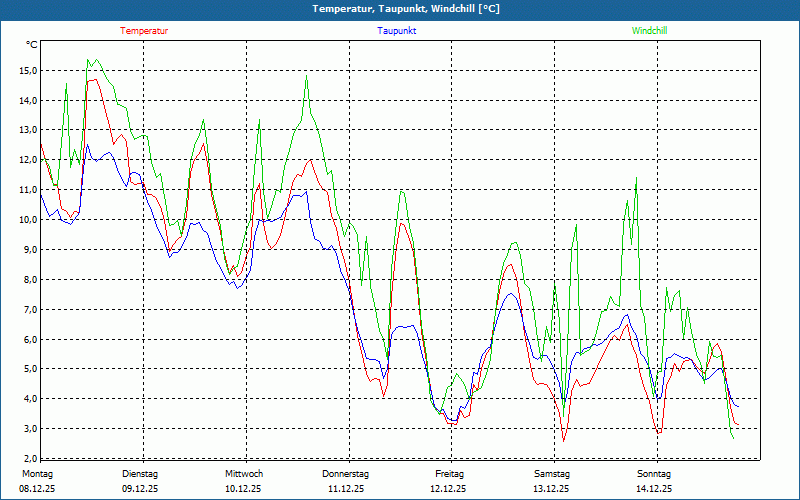Viewport: 800px width, 500px height.
Task: Click the 5,0 value on the y-axis
Action: pos(30,369)
